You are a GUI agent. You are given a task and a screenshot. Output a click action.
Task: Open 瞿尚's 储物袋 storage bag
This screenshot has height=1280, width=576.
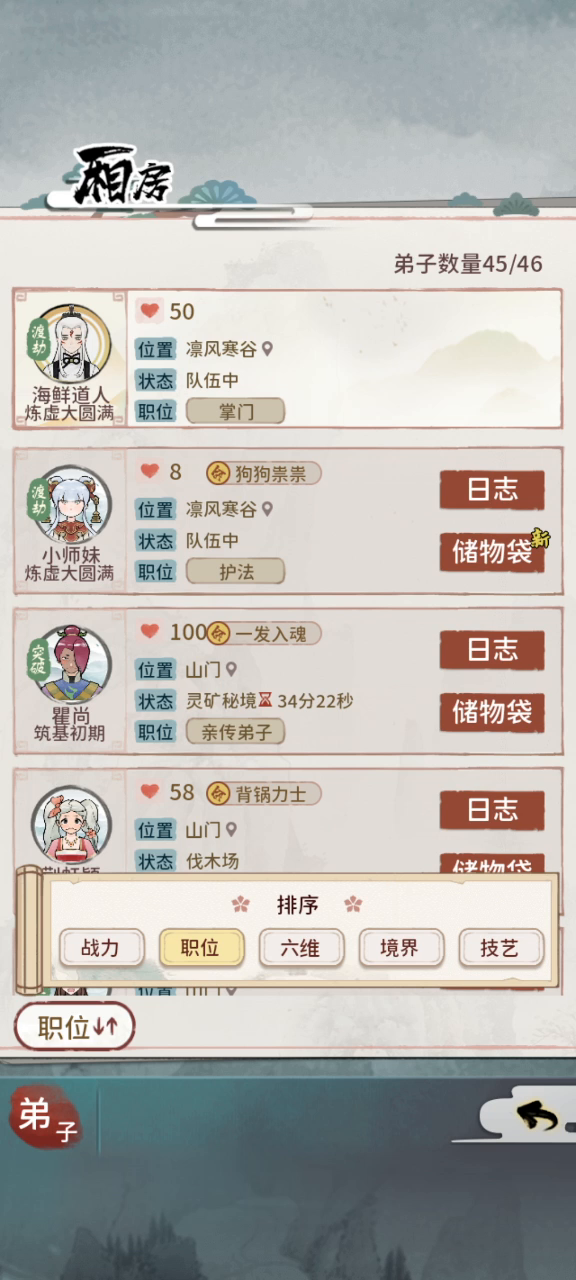tap(492, 713)
